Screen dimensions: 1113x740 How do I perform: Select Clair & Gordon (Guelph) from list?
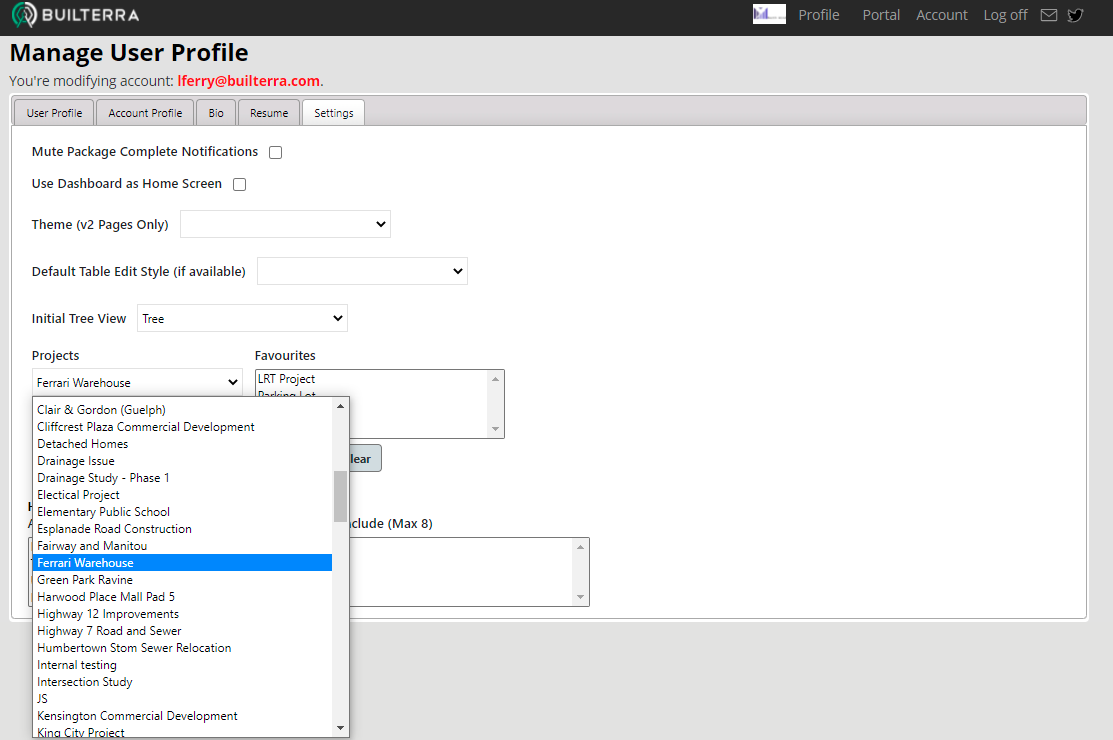coord(182,409)
